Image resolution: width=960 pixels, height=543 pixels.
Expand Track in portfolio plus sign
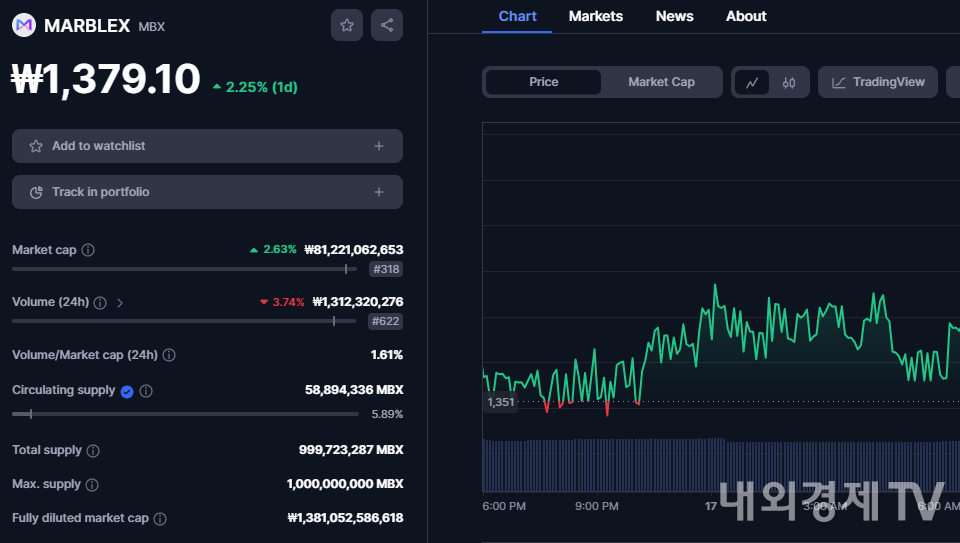tap(379, 192)
